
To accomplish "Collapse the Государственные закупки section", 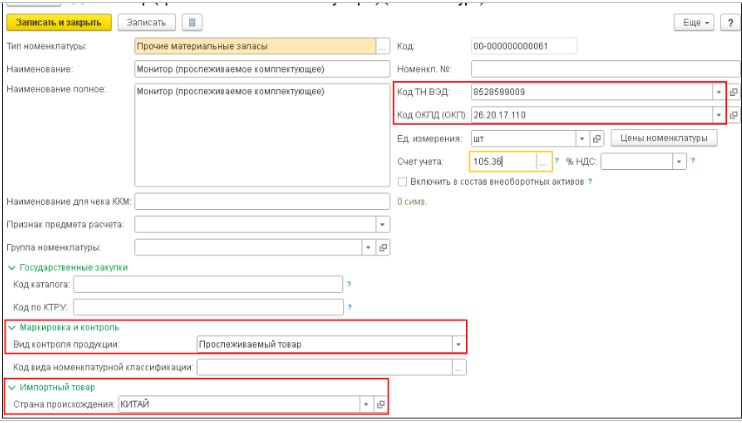I will coord(11,267).
